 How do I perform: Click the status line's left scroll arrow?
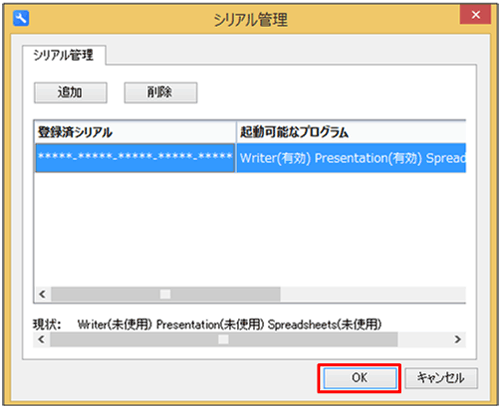click(x=42, y=339)
